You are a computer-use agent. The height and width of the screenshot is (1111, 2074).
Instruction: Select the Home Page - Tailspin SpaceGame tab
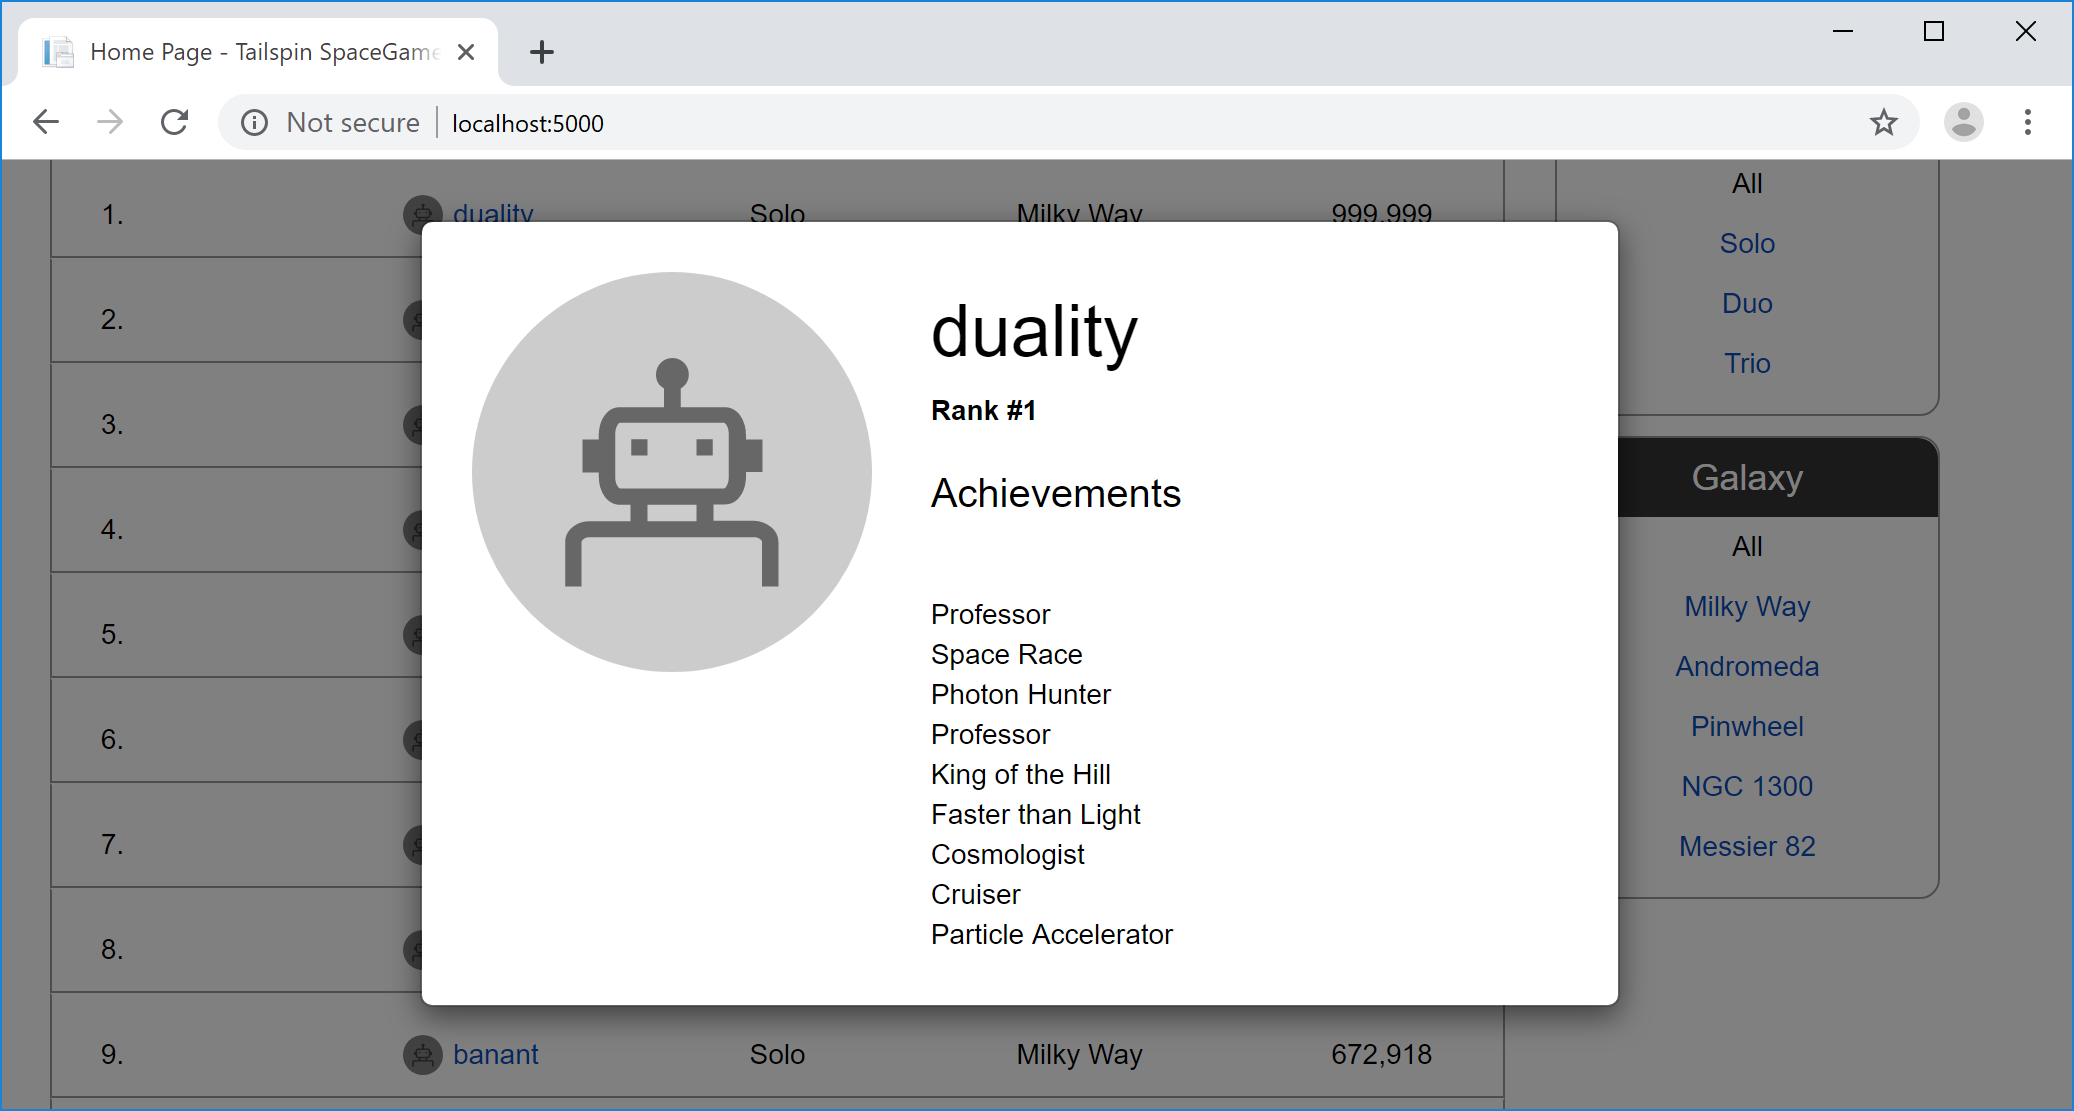(258, 52)
